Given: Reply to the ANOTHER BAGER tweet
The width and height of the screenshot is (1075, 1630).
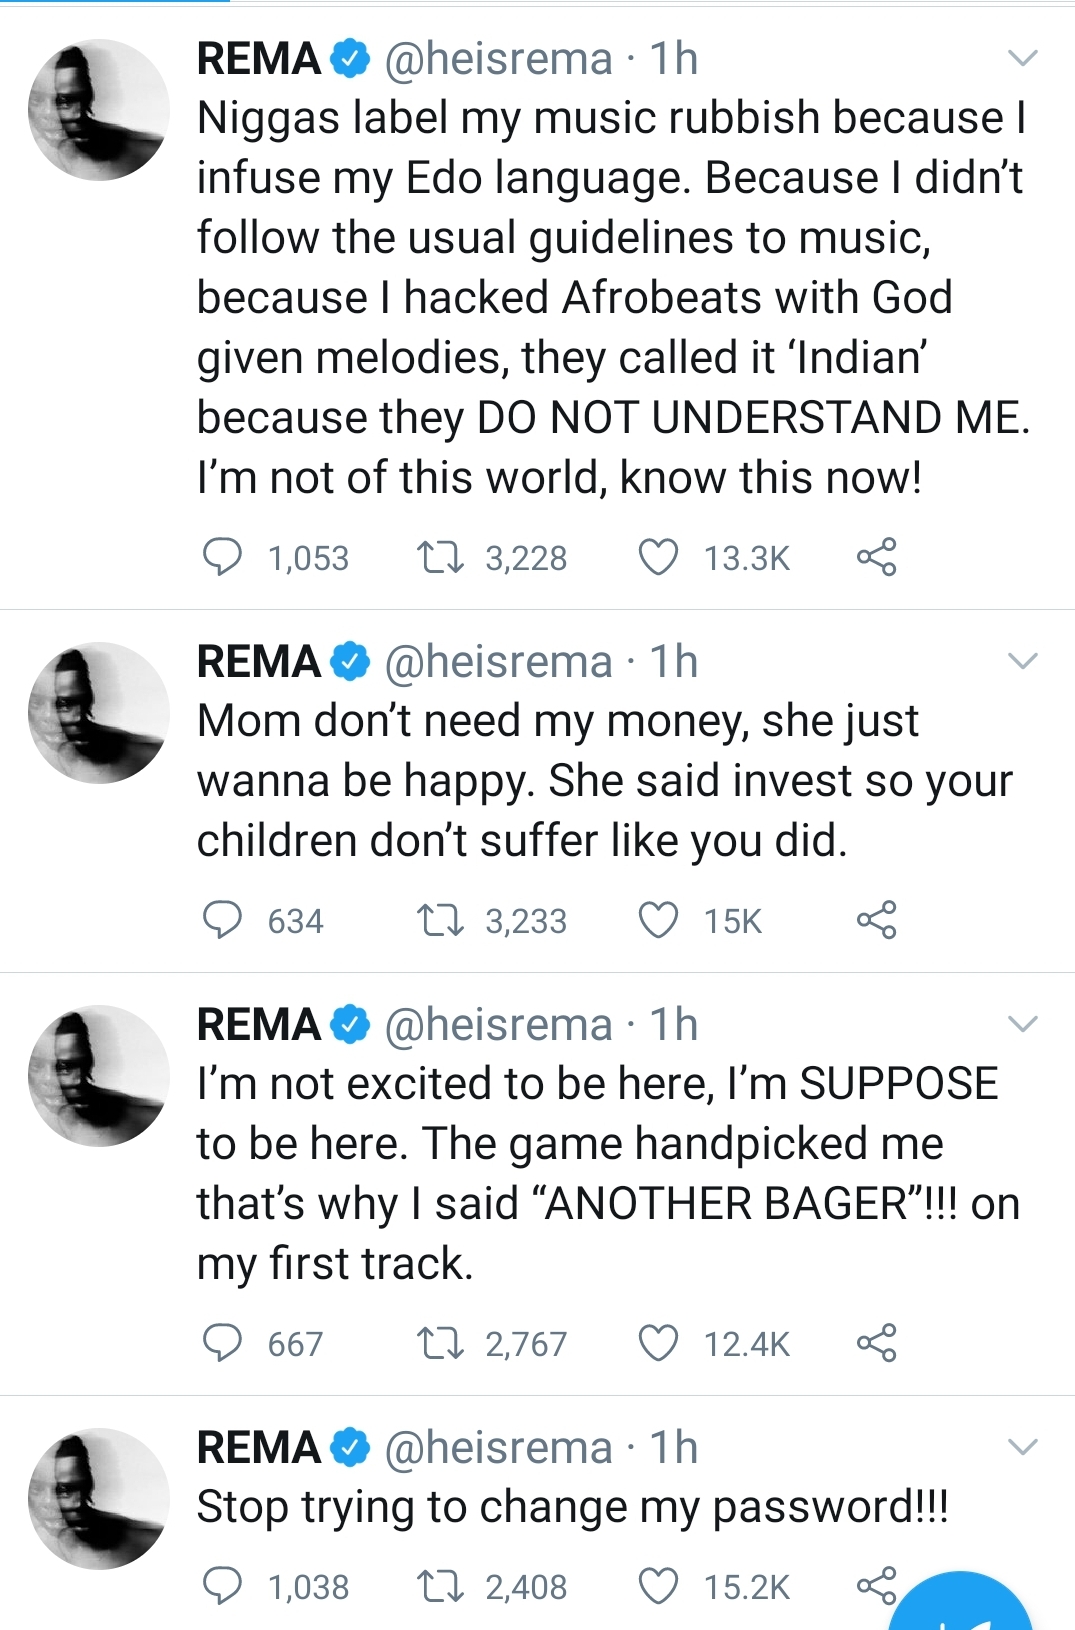Looking at the screenshot, I should 222,1343.
